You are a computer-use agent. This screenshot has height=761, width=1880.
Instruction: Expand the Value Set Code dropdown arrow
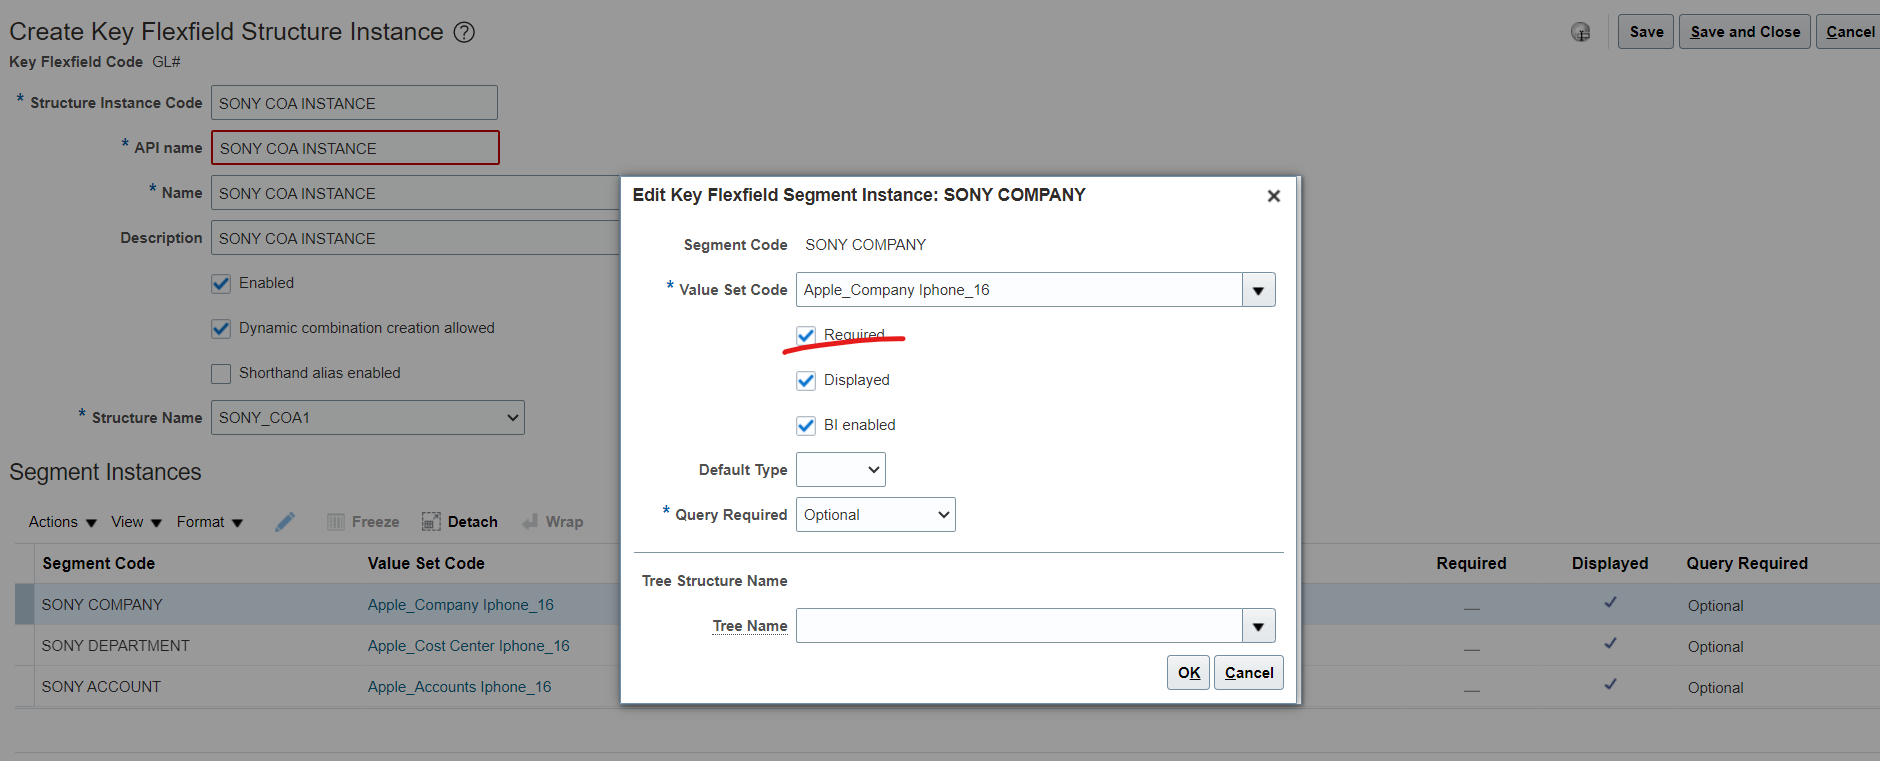[1258, 290]
